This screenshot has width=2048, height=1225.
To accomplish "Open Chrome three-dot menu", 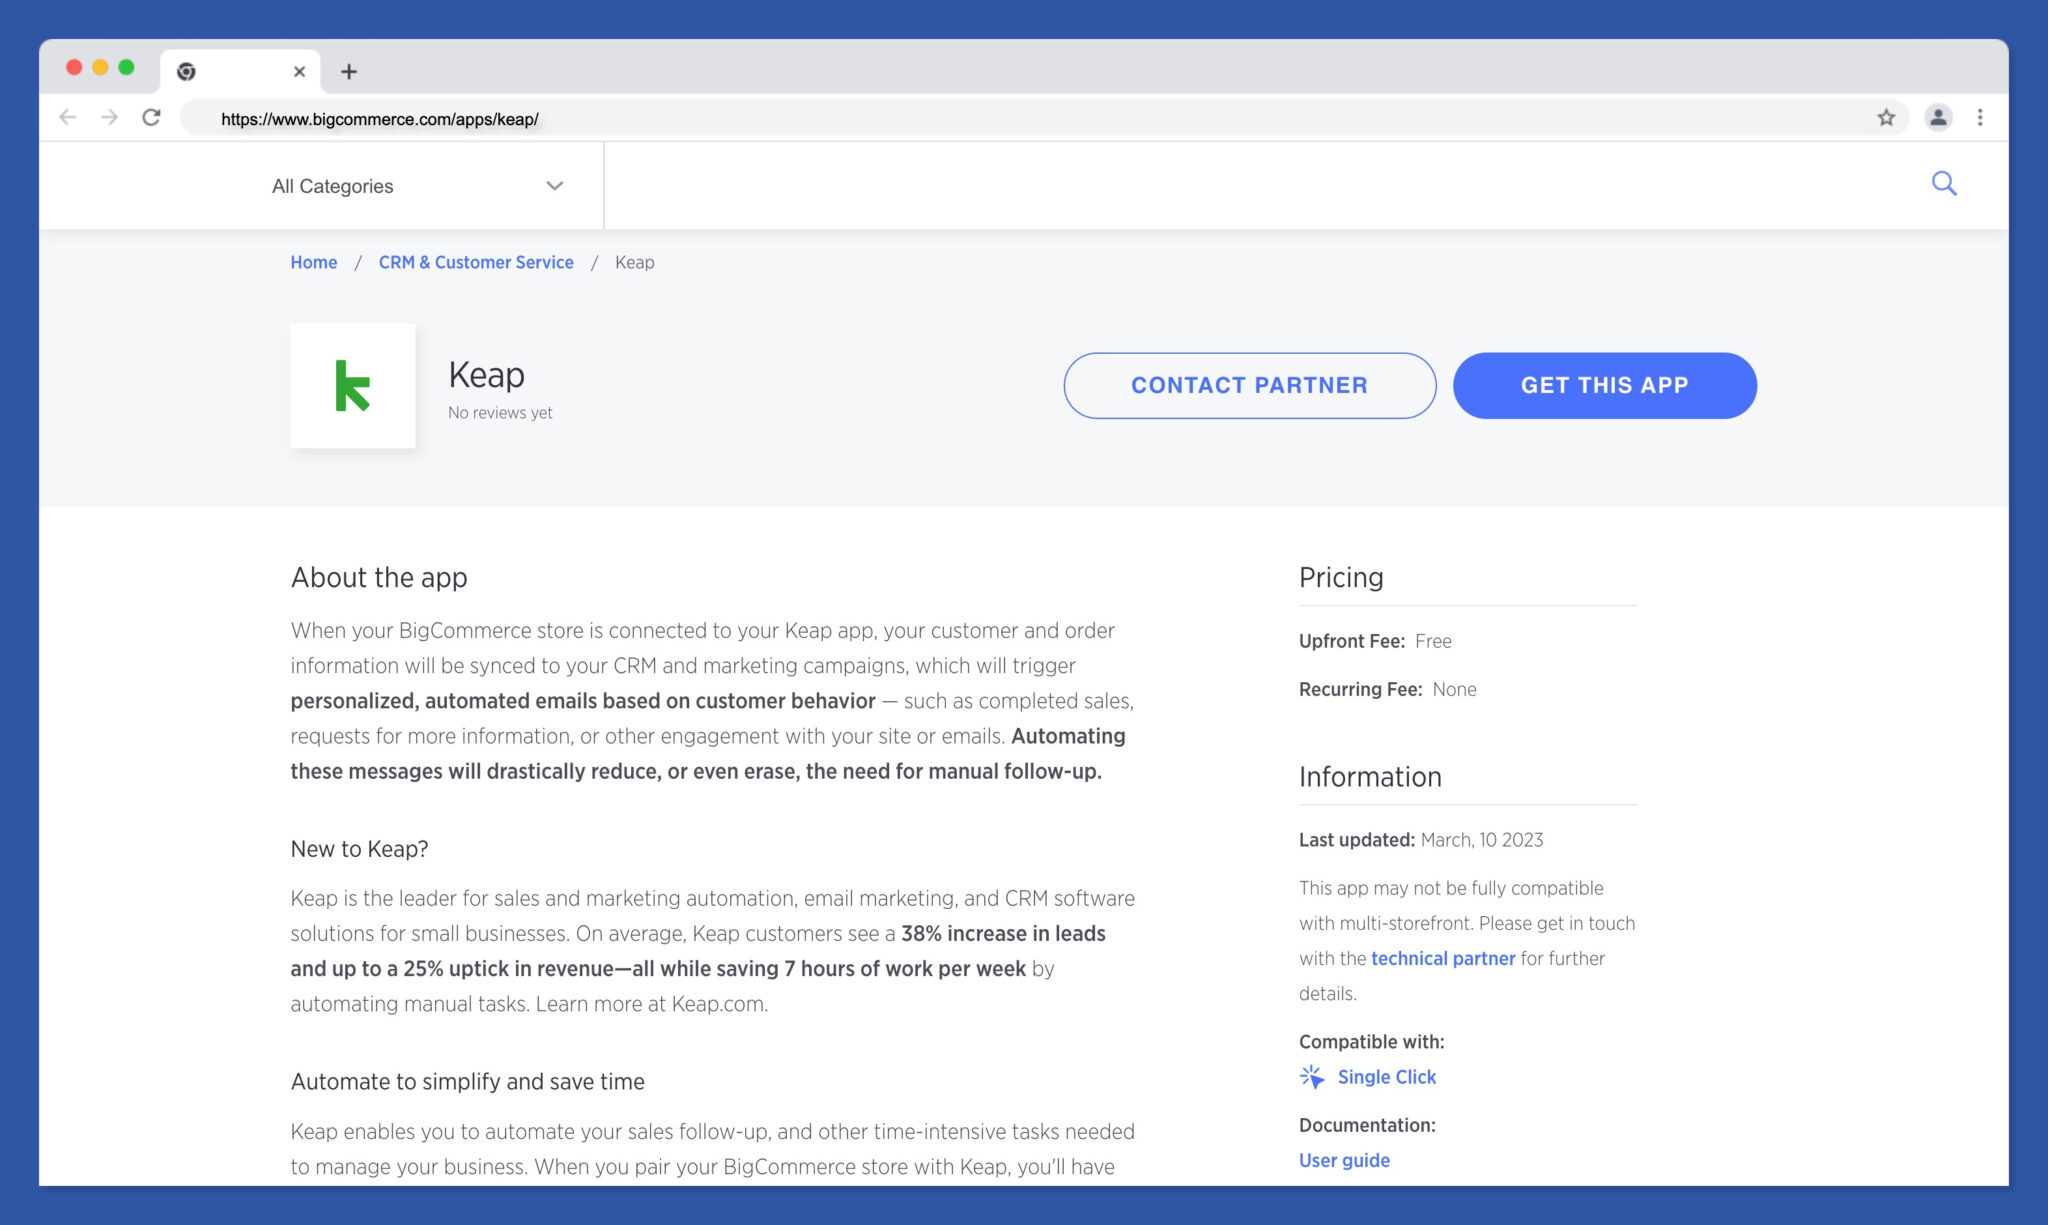I will (1980, 118).
